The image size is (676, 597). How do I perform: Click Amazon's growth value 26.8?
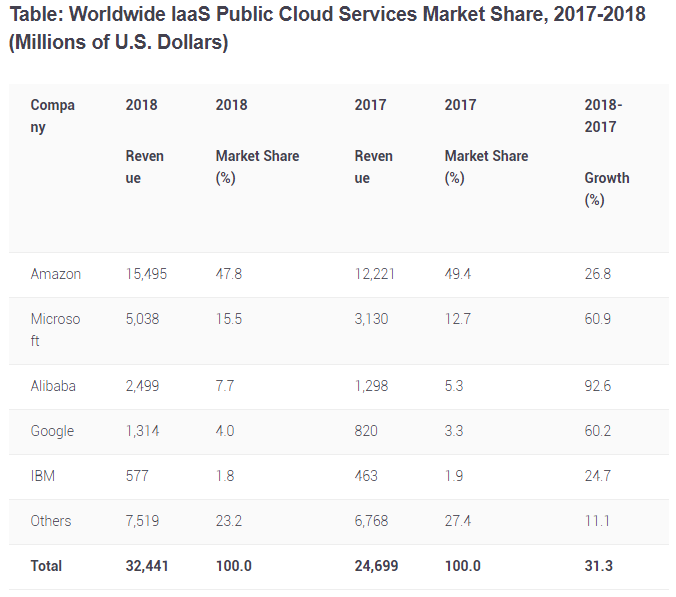[x=598, y=274]
